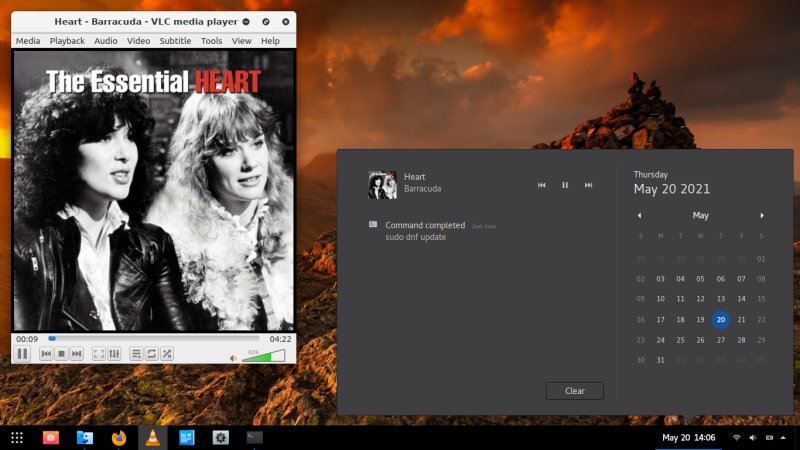Open the Playback menu
The image size is (800, 450).
[67, 41]
